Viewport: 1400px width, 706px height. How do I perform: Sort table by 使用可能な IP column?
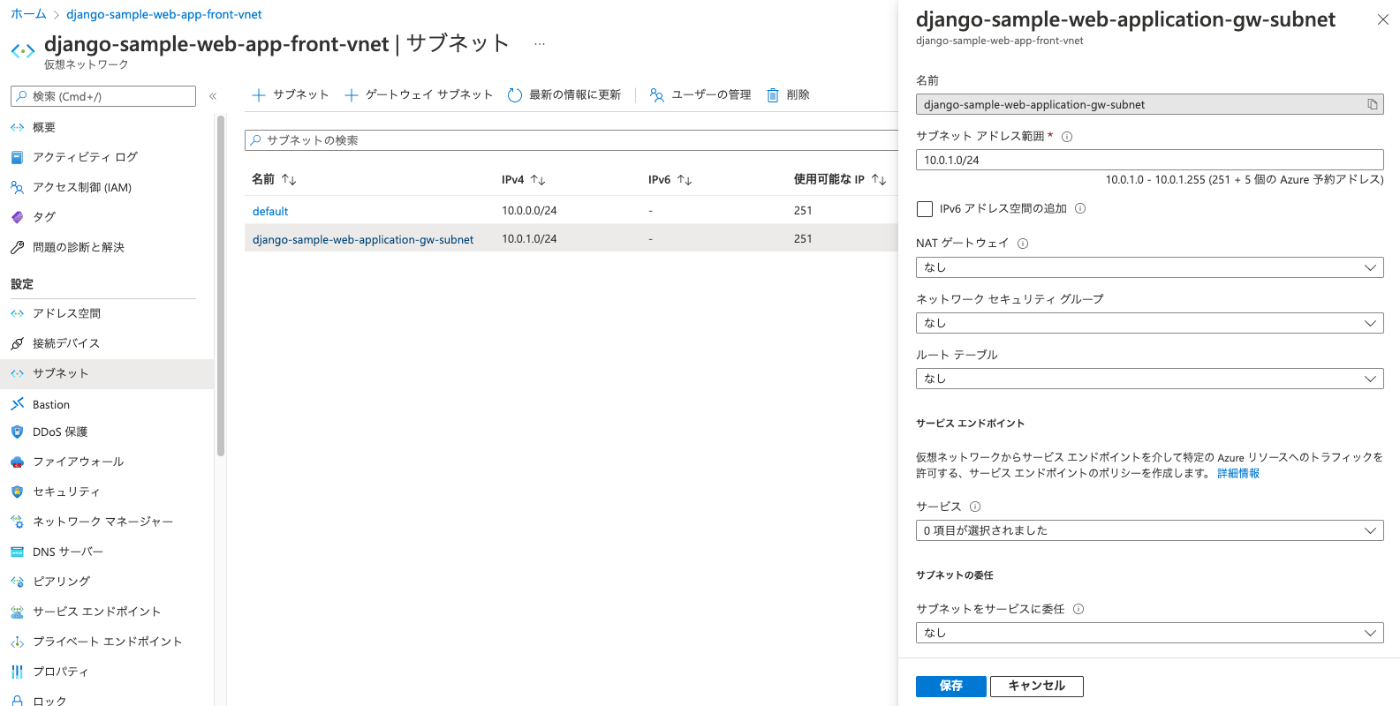(840, 179)
